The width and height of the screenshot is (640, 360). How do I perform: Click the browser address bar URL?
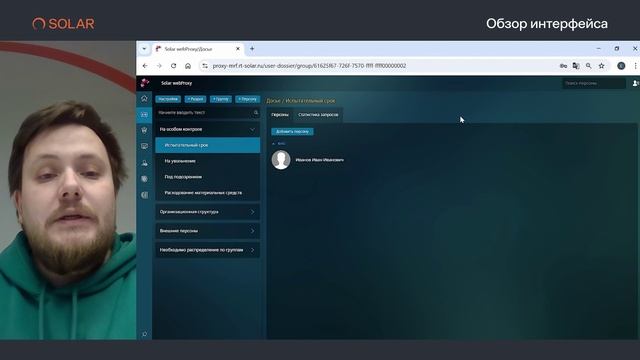(309, 66)
